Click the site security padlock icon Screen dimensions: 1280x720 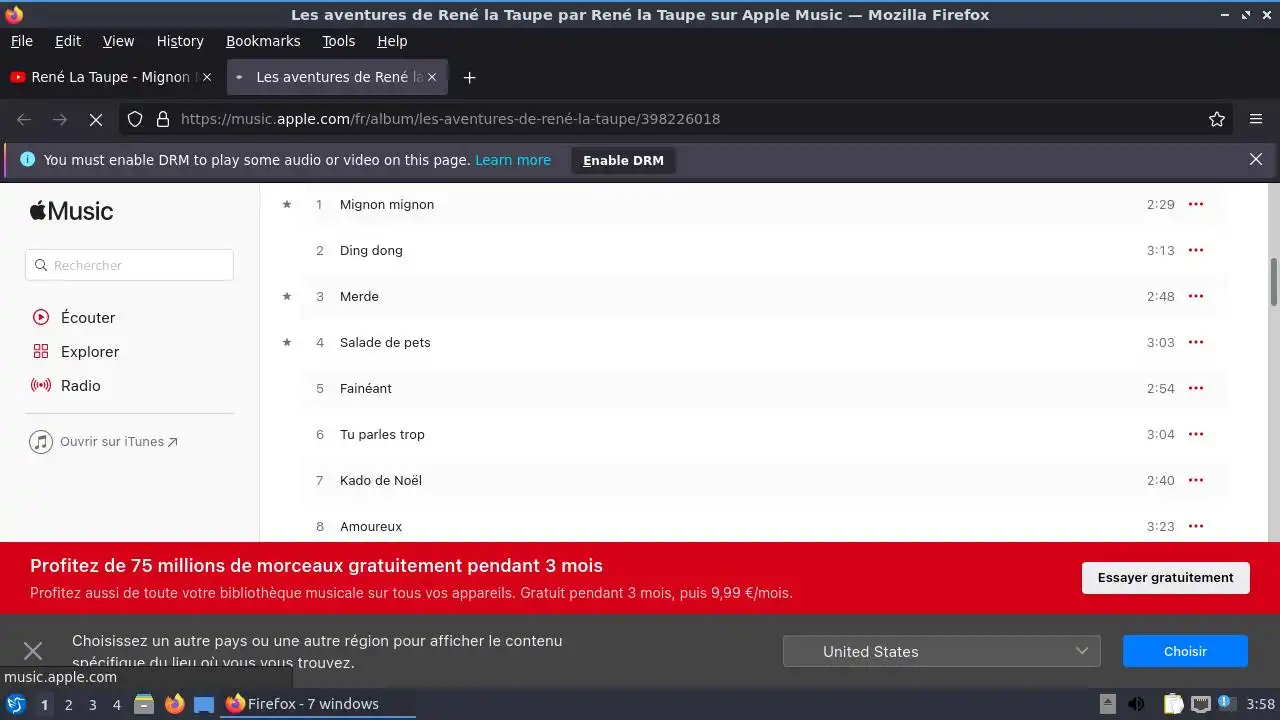coord(163,119)
